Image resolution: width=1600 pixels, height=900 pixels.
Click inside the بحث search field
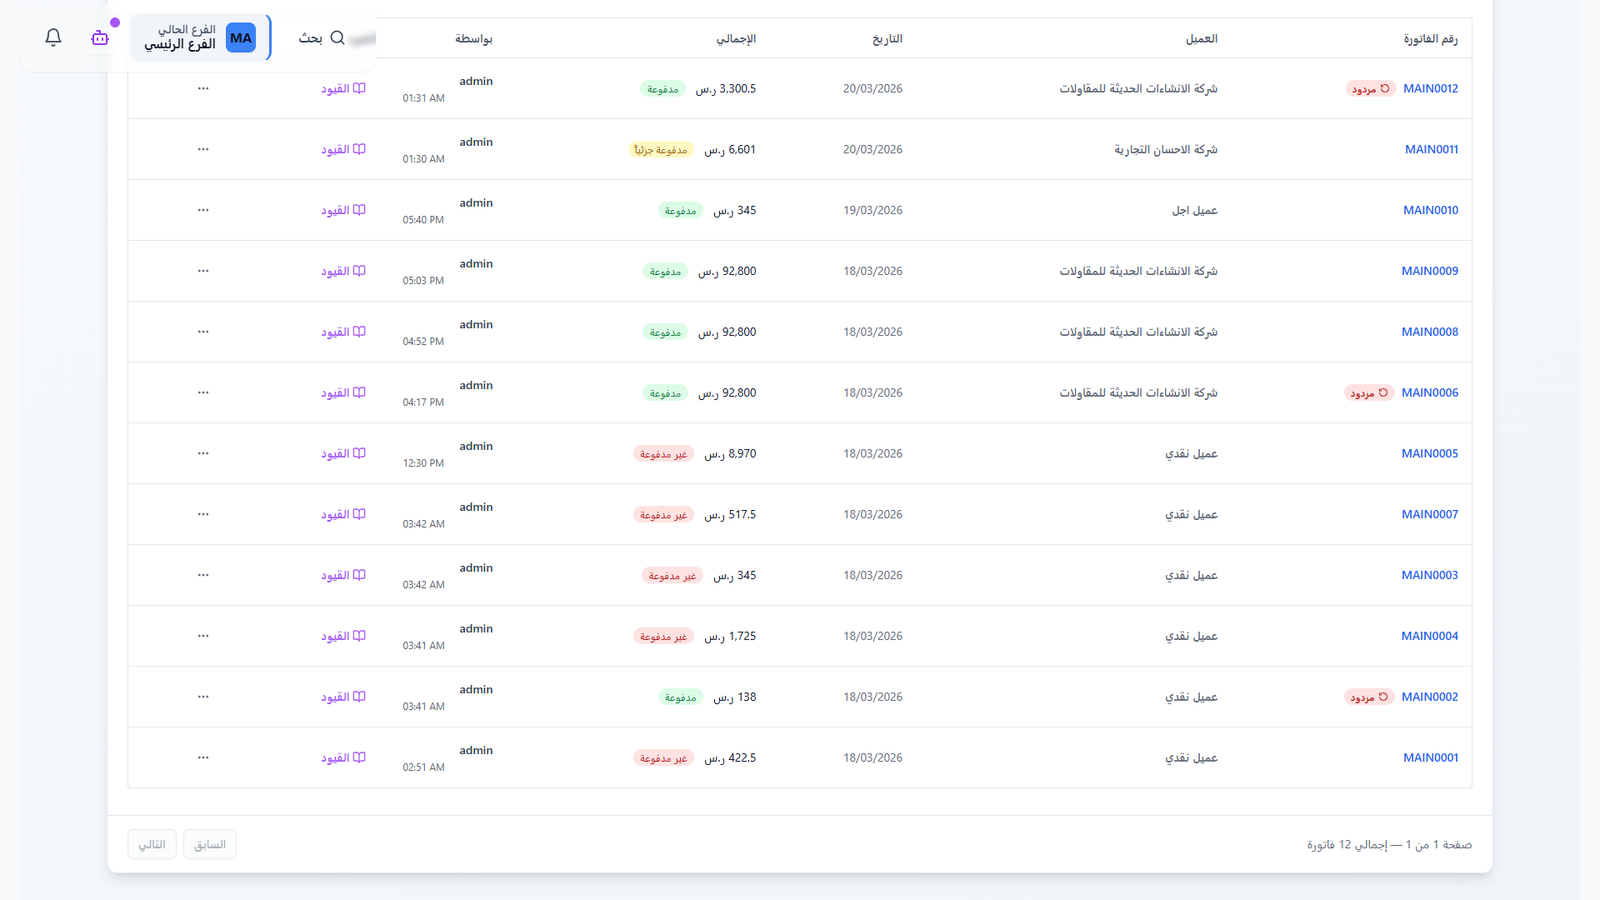(310, 38)
